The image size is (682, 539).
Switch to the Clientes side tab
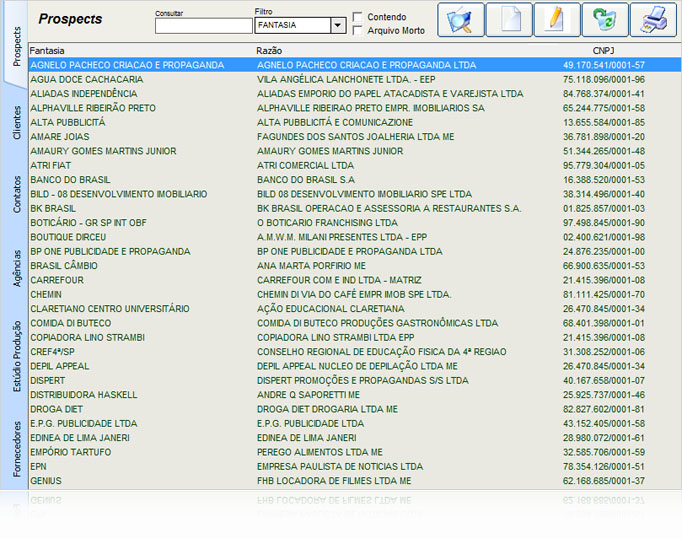pos(17,123)
